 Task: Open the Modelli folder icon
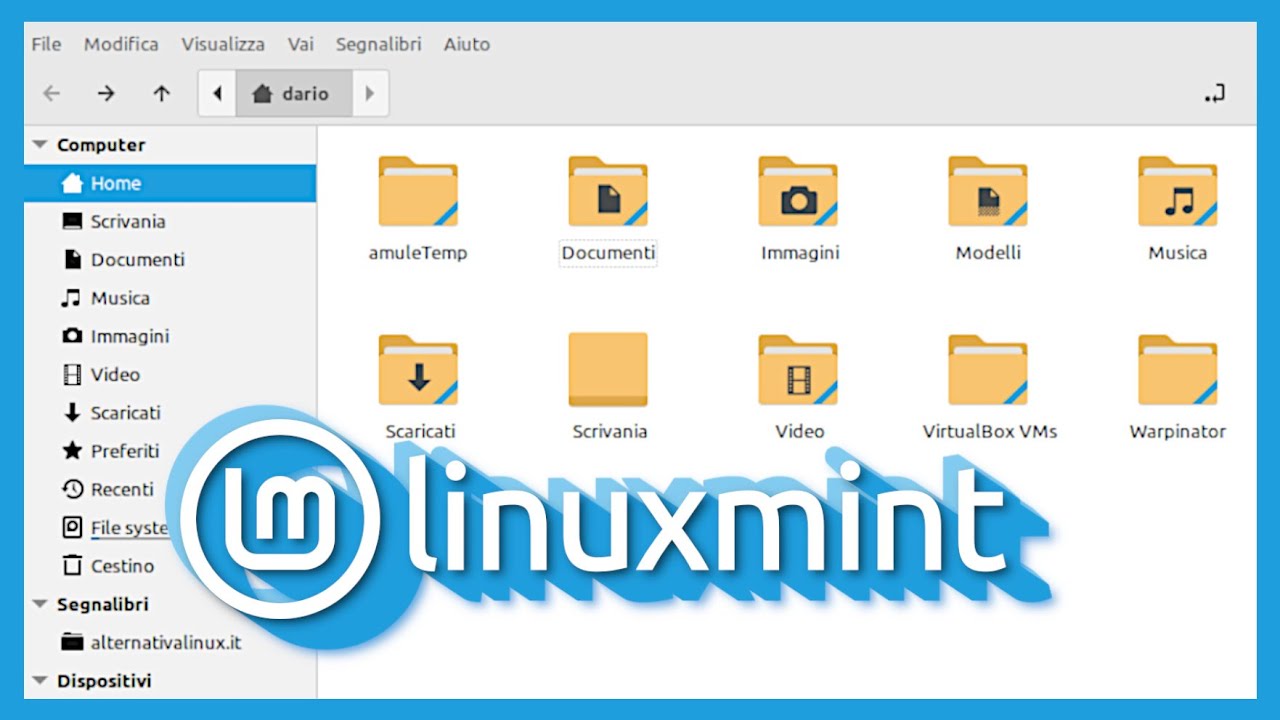pyautogui.click(x=988, y=192)
